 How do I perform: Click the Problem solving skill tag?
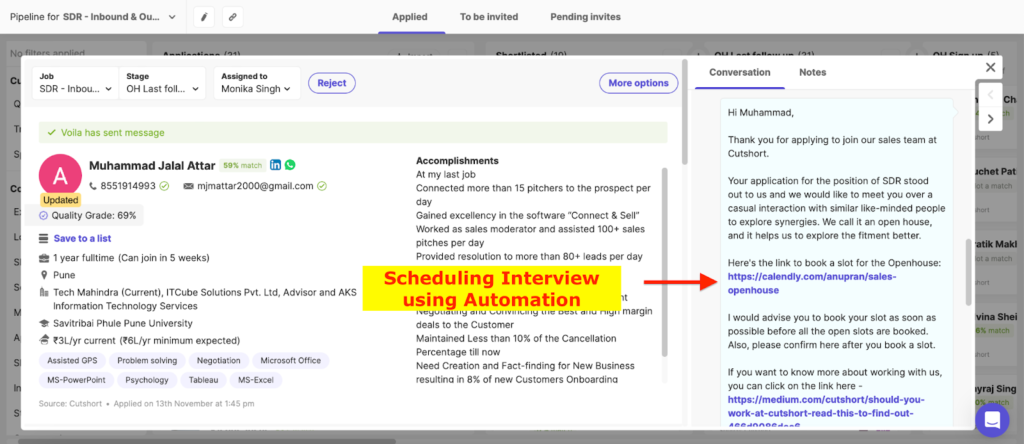tap(147, 360)
